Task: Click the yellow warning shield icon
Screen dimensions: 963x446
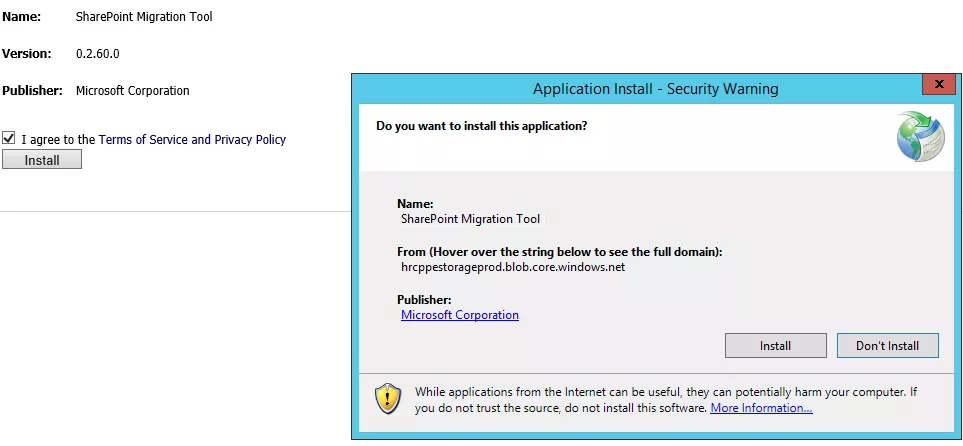Action: pos(388,399)
